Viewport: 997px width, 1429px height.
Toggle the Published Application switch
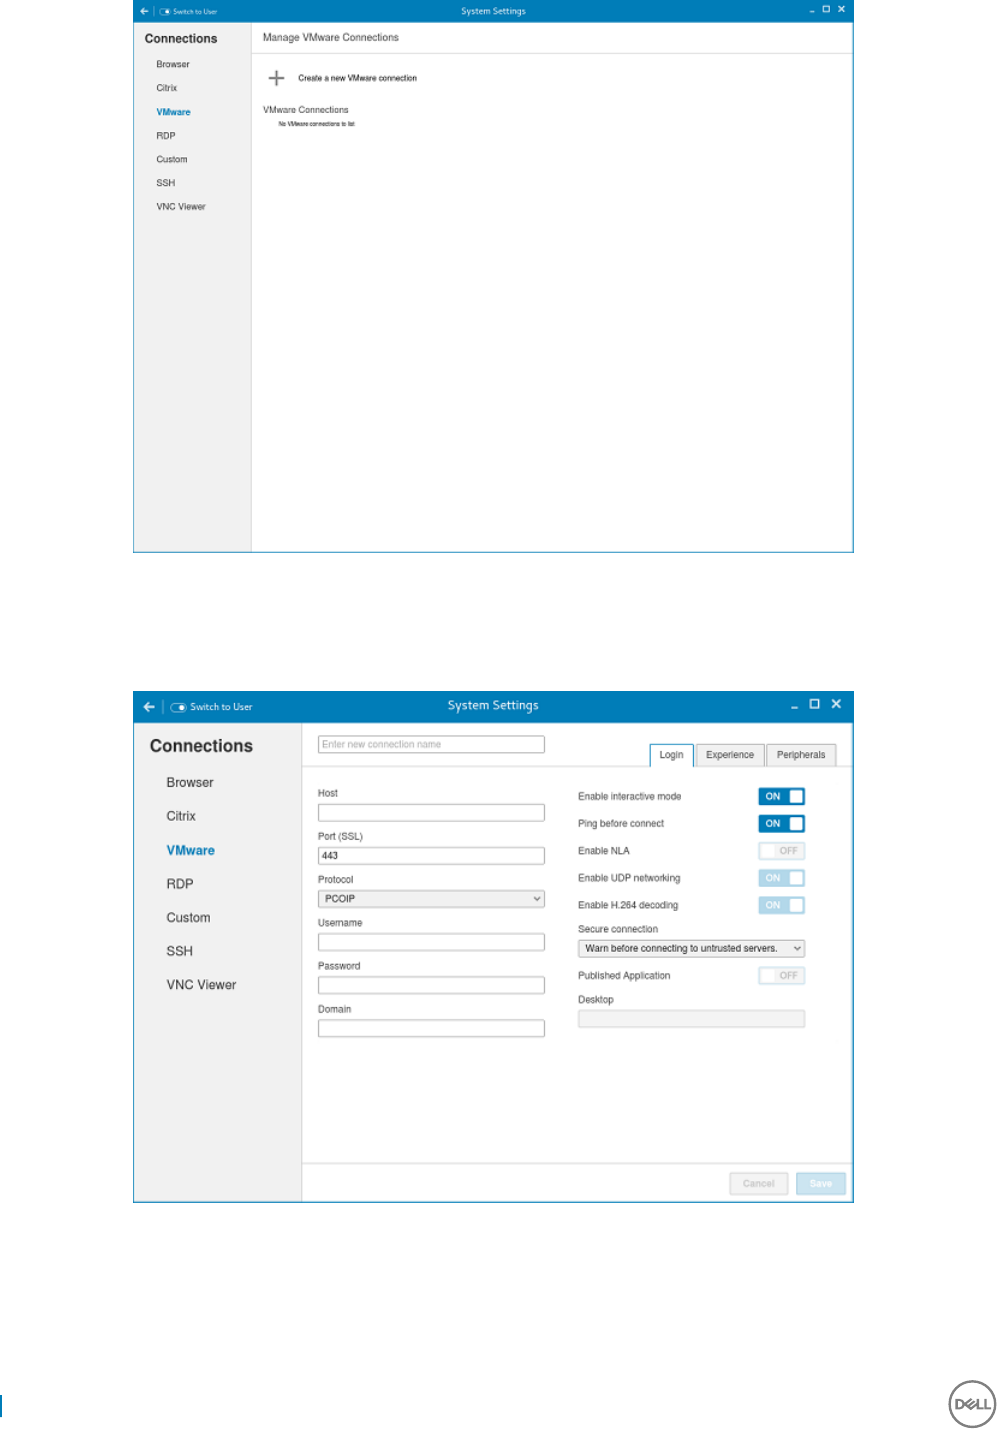click(782, 976)
